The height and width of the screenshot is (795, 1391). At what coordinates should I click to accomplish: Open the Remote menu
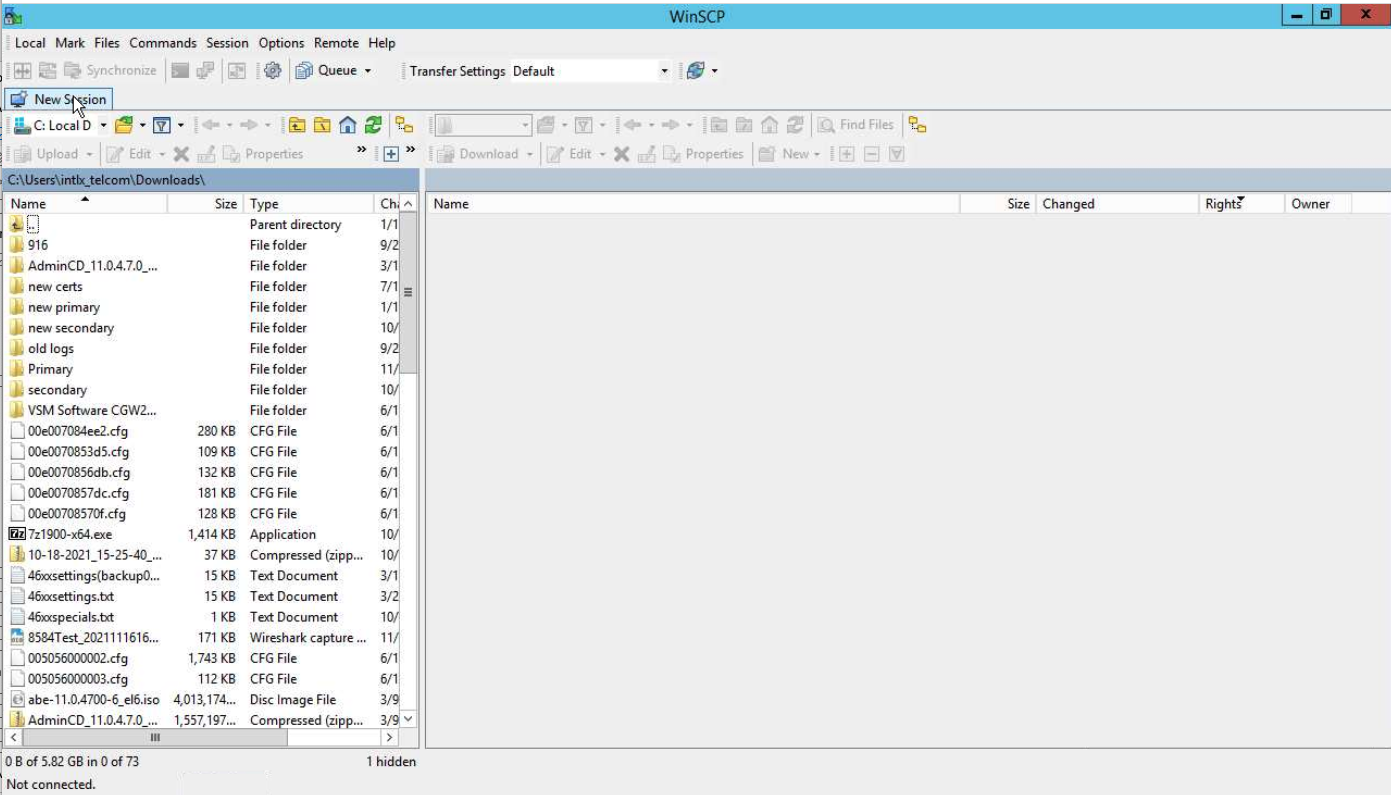(336, 43)
